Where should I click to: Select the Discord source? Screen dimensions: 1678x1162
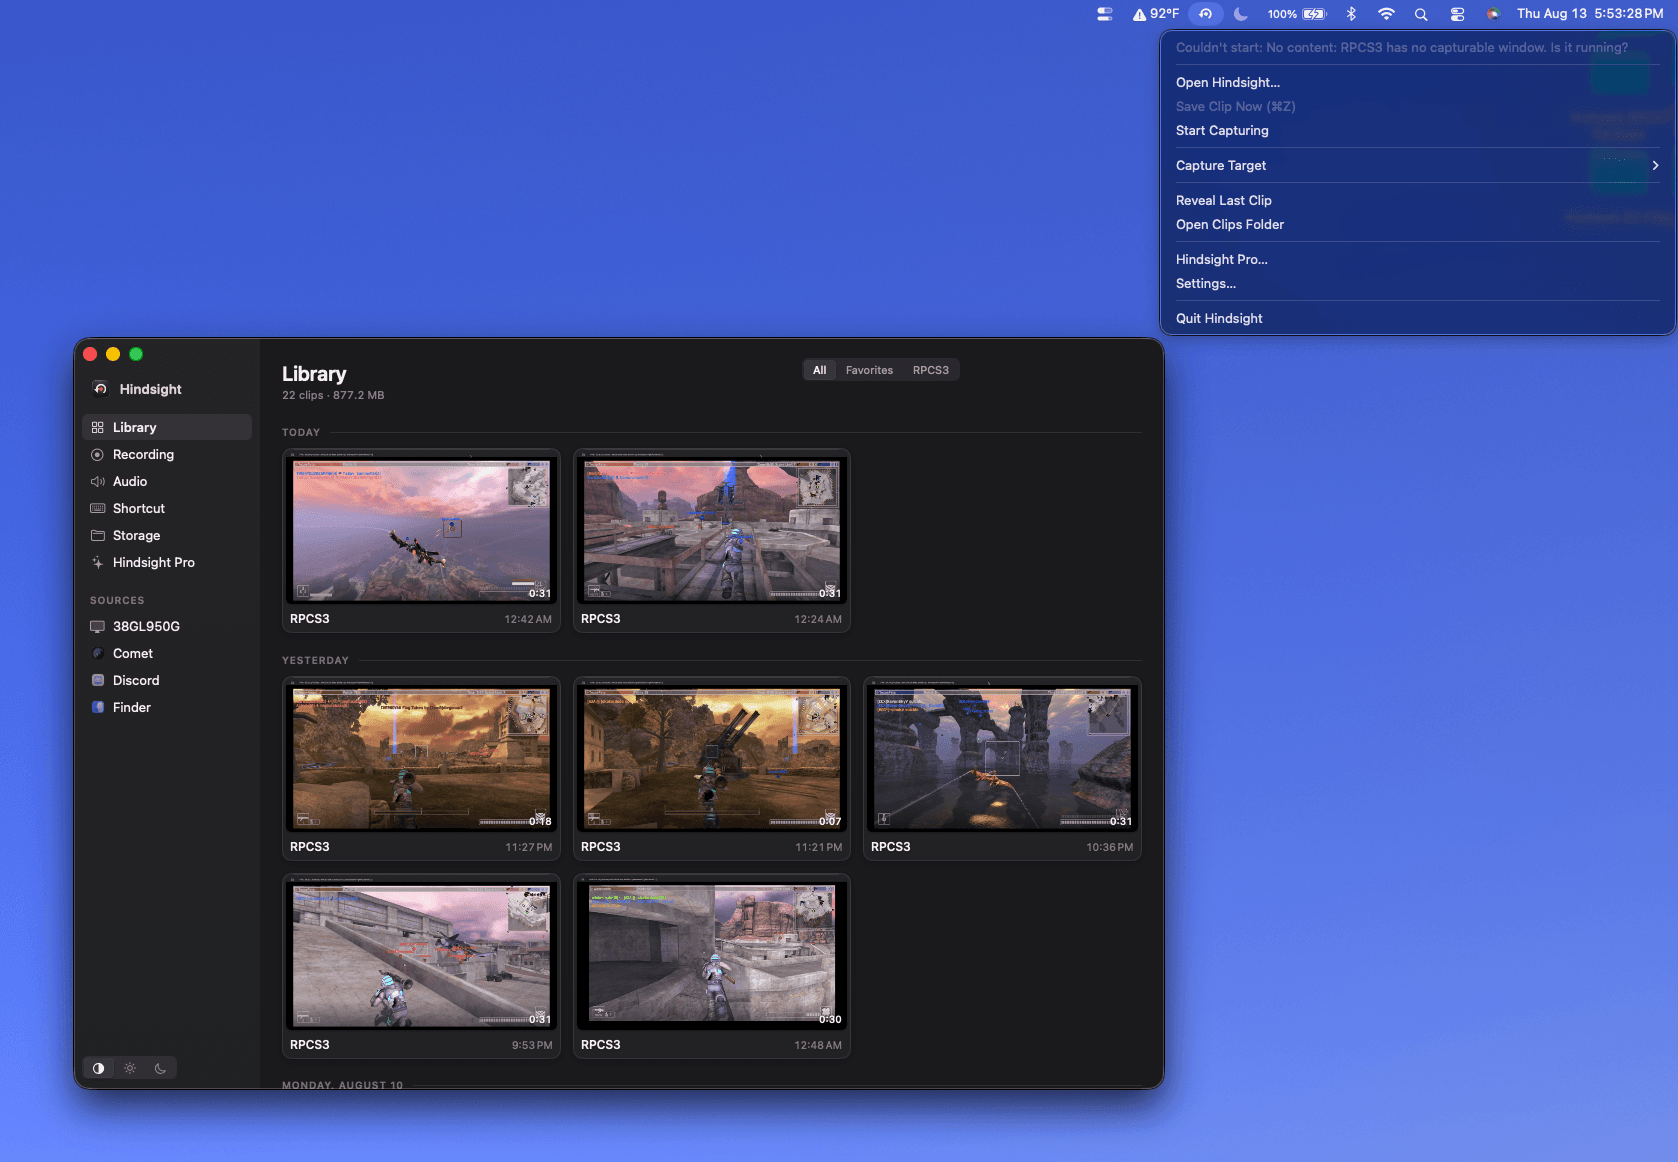tap(166, 680)
